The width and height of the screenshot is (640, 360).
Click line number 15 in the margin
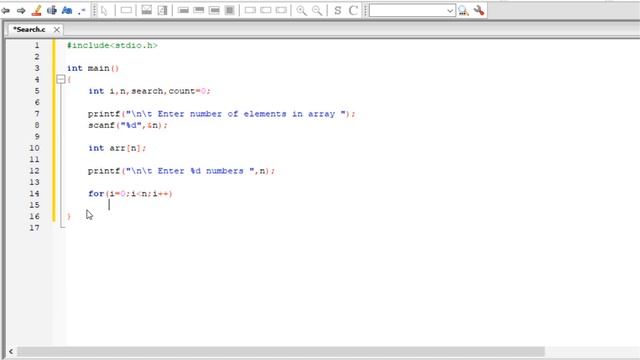34,205
